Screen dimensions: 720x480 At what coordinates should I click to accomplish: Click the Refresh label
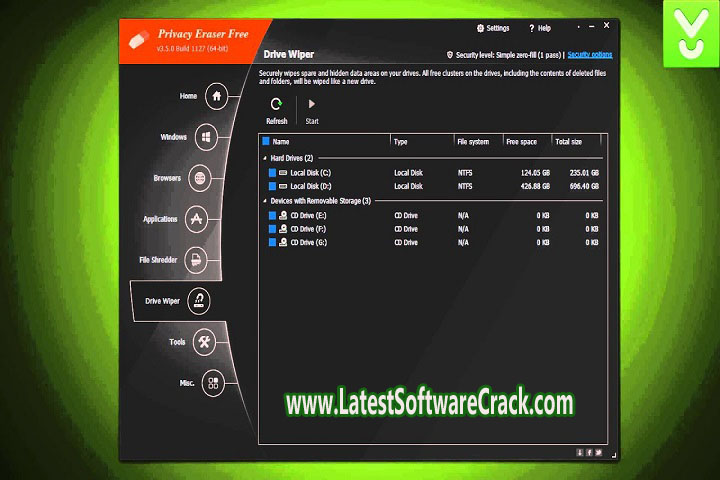point(276,121)
